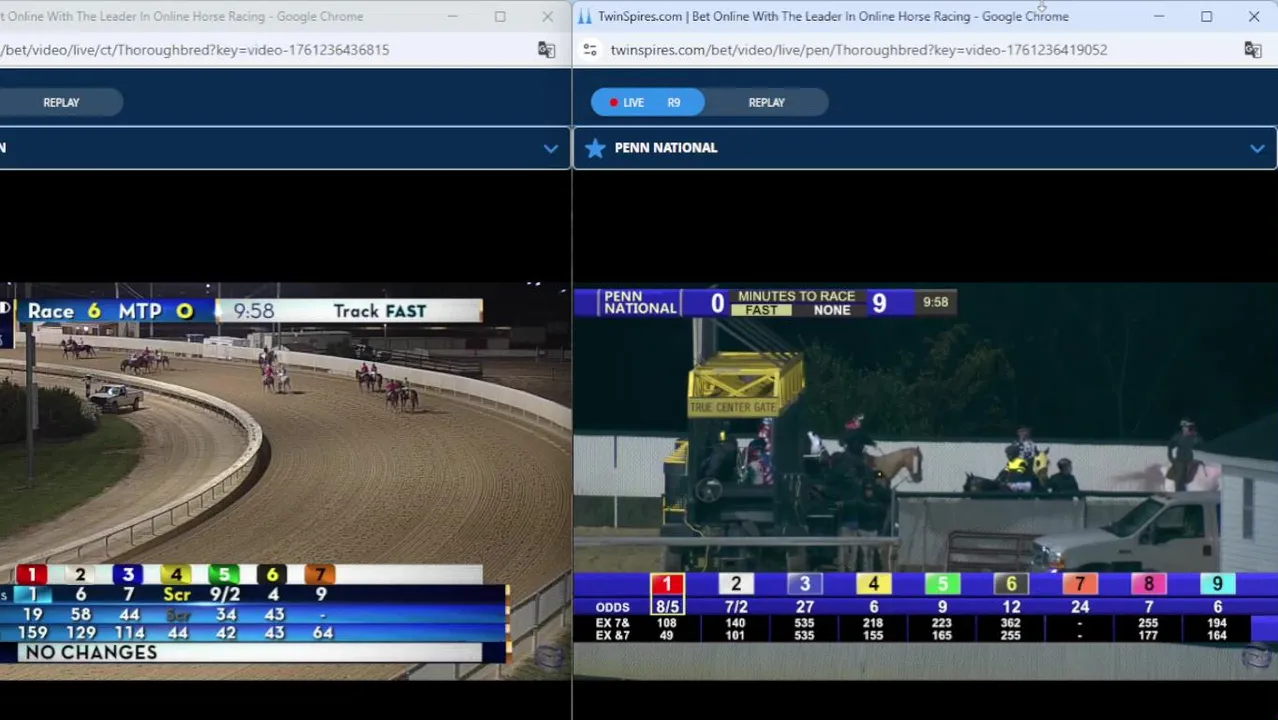Close the left Chrome window
Screen dimensions: 1278x720
click(547, 16)
